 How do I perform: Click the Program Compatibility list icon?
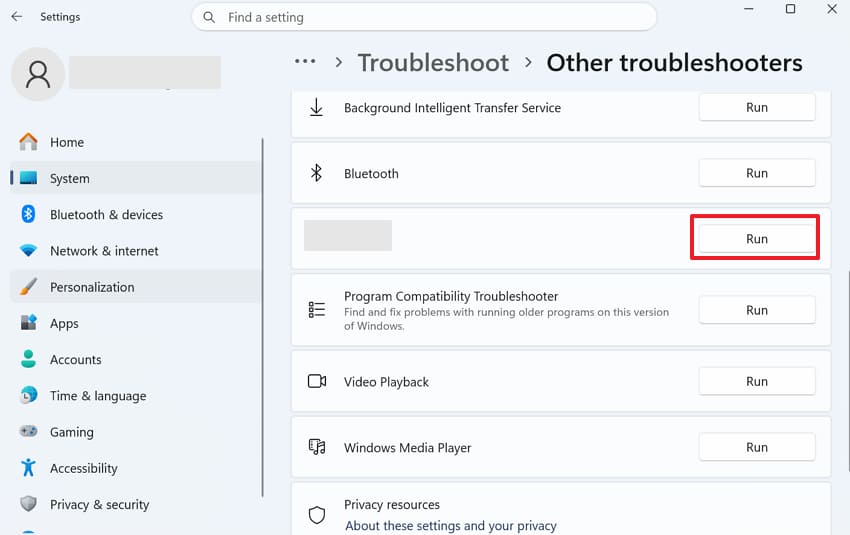(x=317, y=310)
